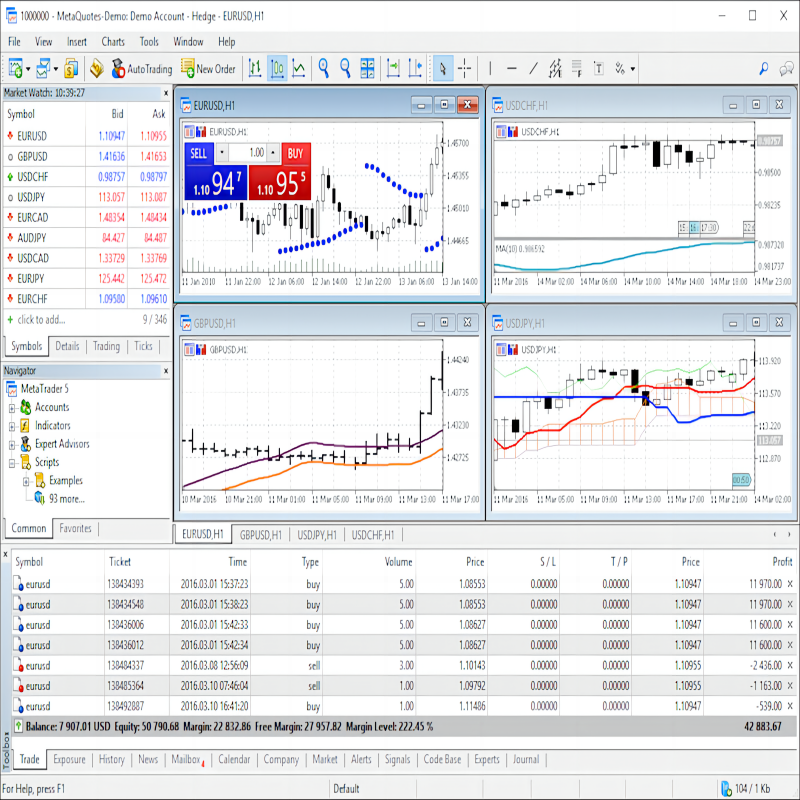
Task: Switch to the GBPUSD,H1 chart tab
Action: [261, 535]
